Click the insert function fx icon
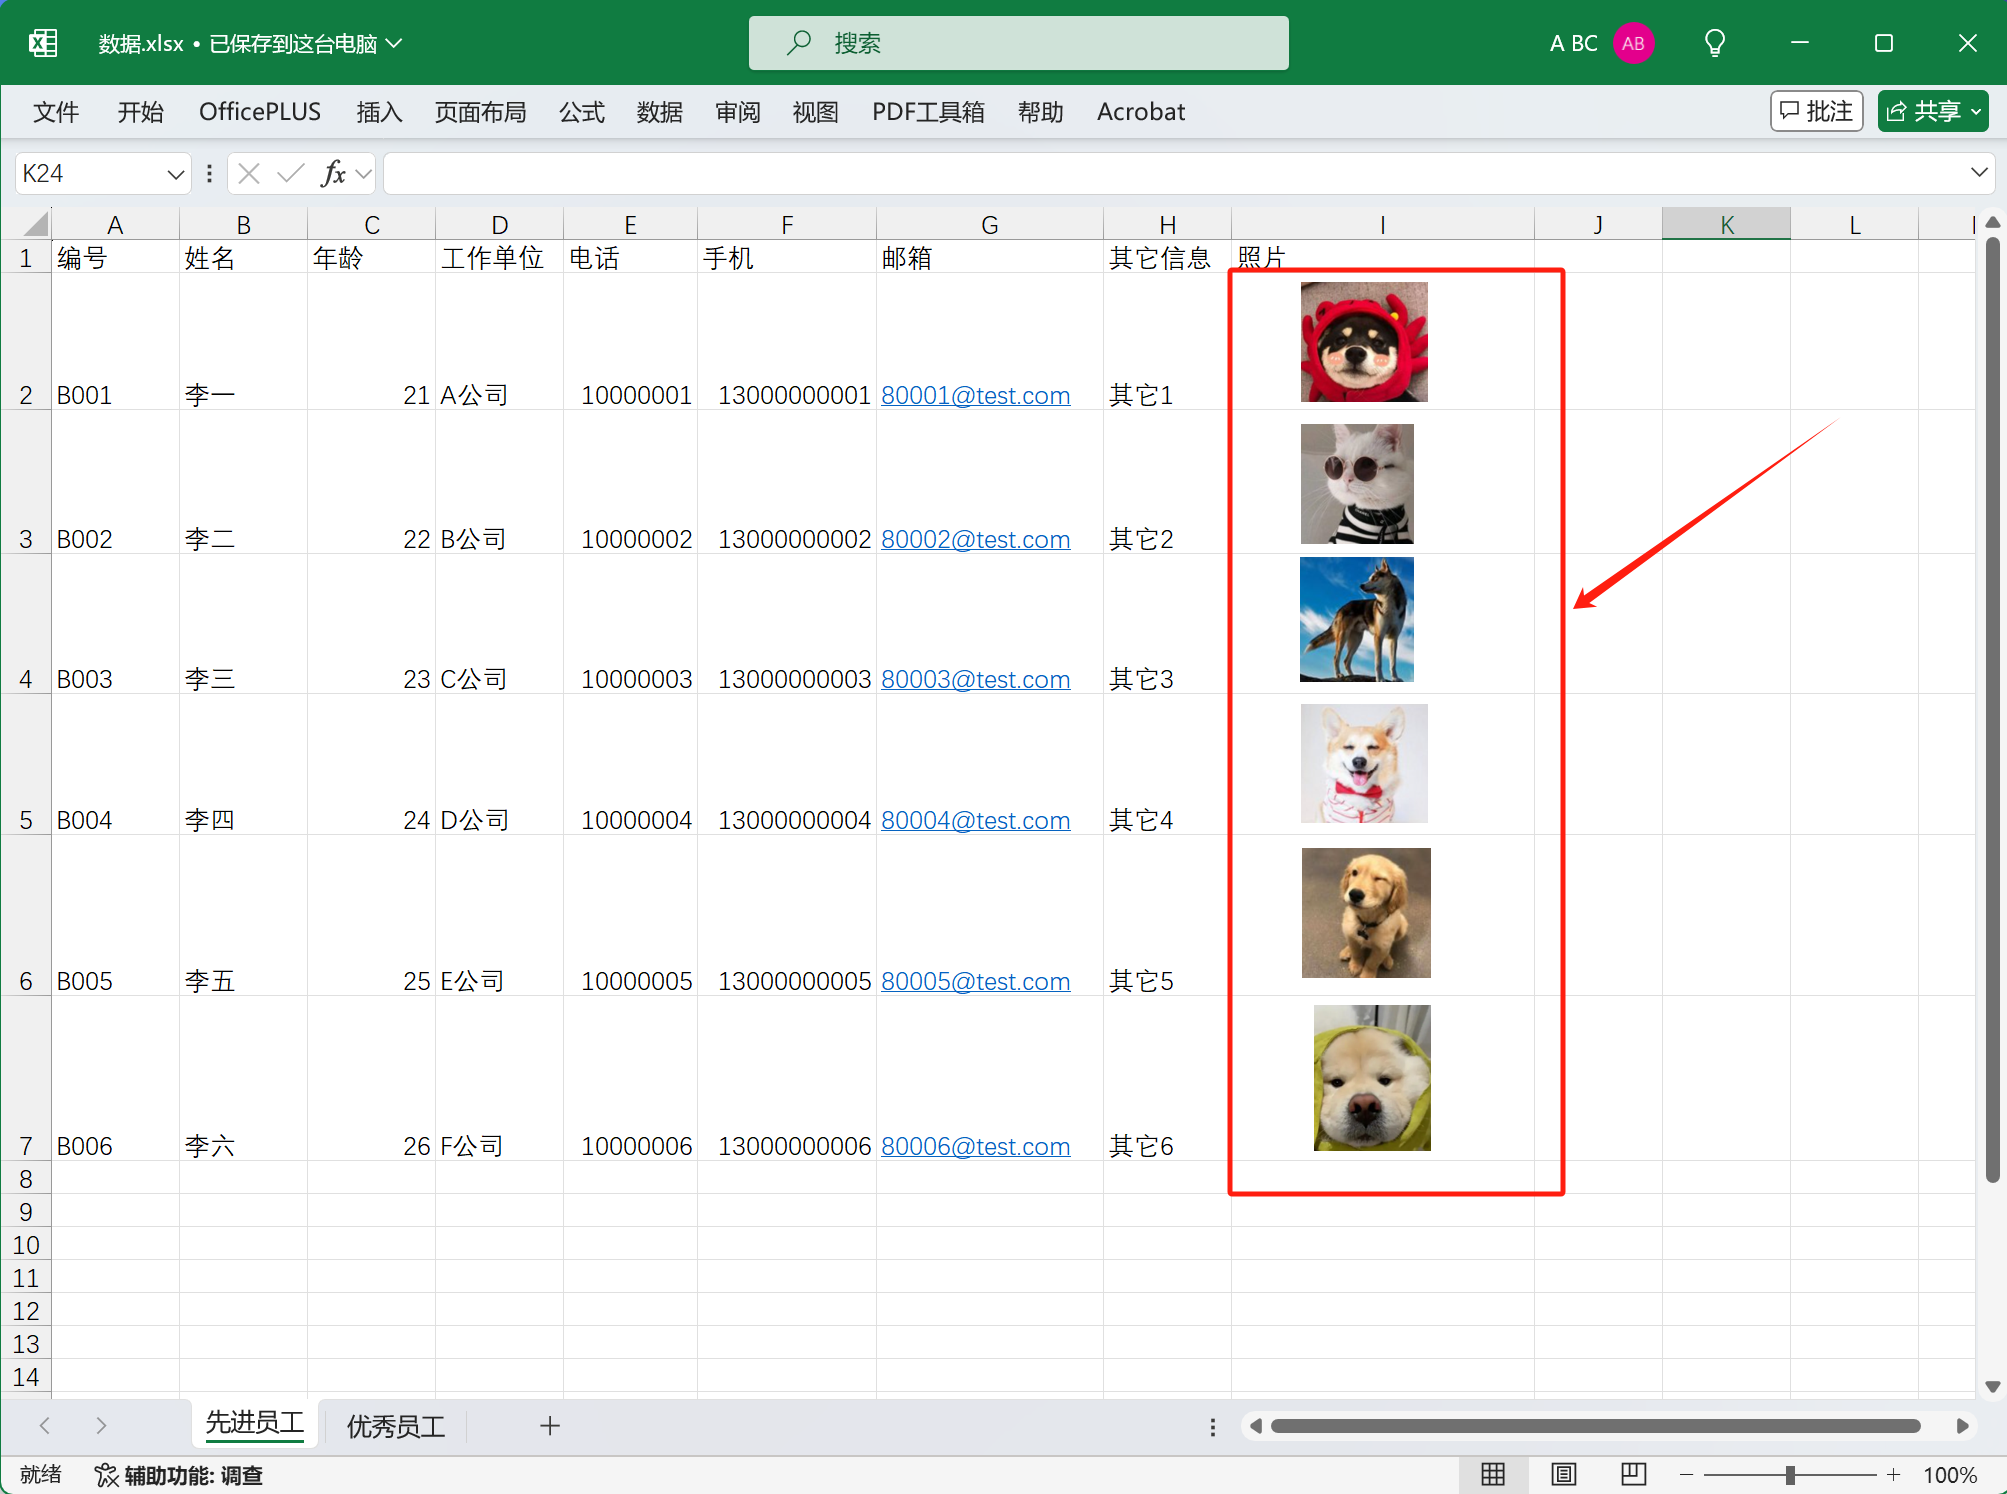The image size is (2007, 1494). 333,174
